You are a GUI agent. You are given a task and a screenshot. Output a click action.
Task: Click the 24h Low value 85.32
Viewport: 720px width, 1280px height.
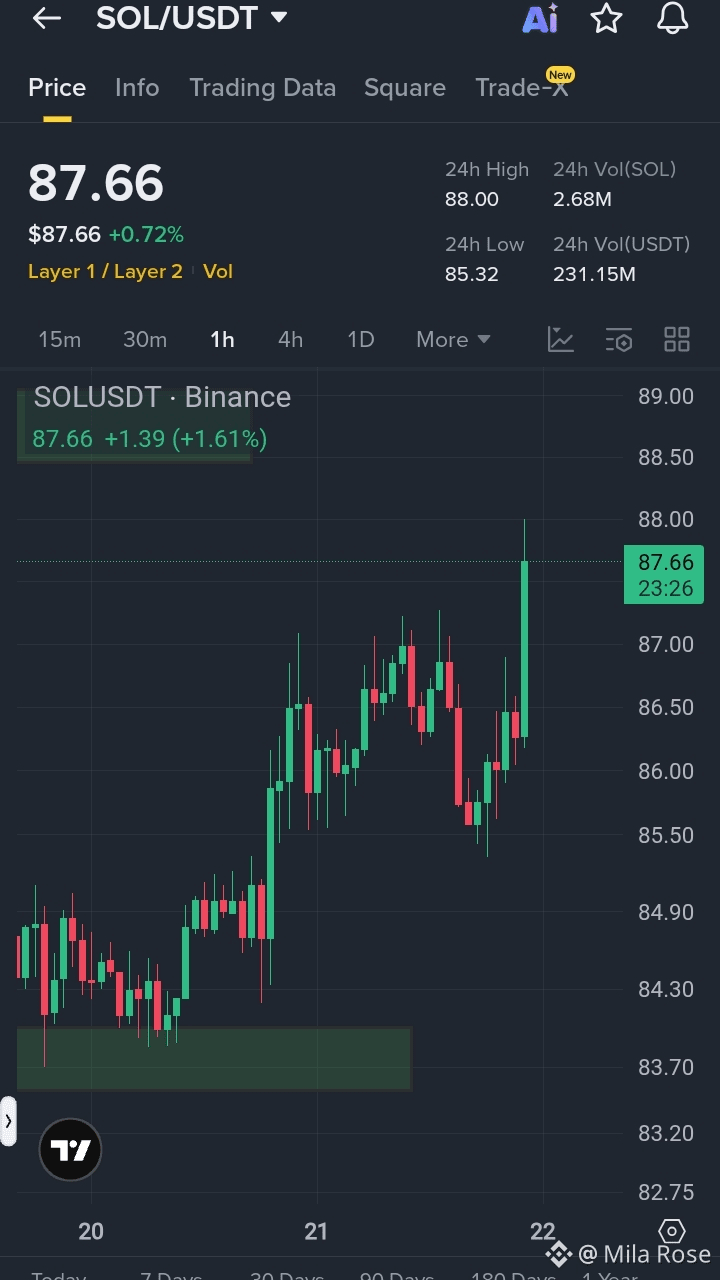(472, 274)
